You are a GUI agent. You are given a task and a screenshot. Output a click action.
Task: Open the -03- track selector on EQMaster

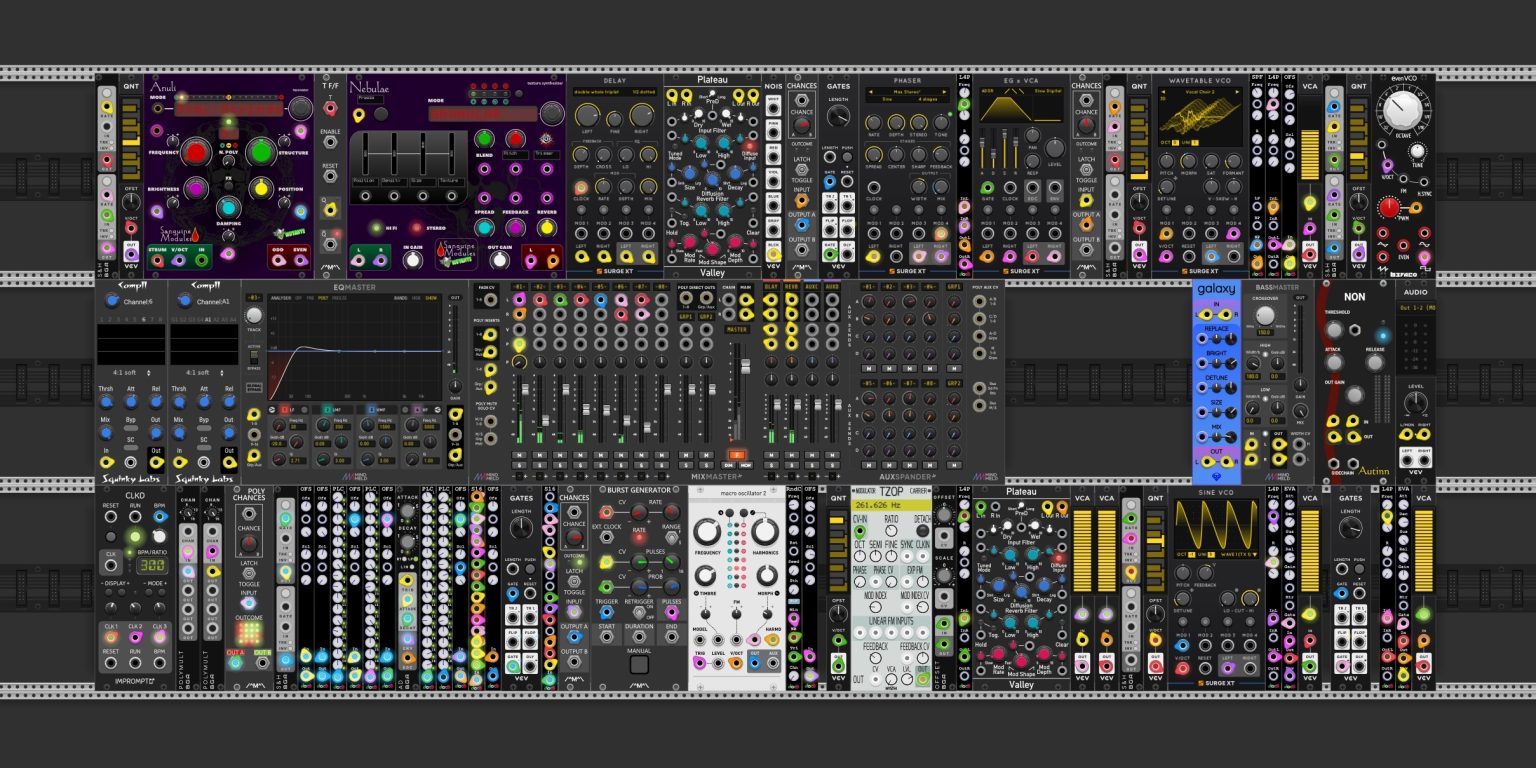coord(254,298)
